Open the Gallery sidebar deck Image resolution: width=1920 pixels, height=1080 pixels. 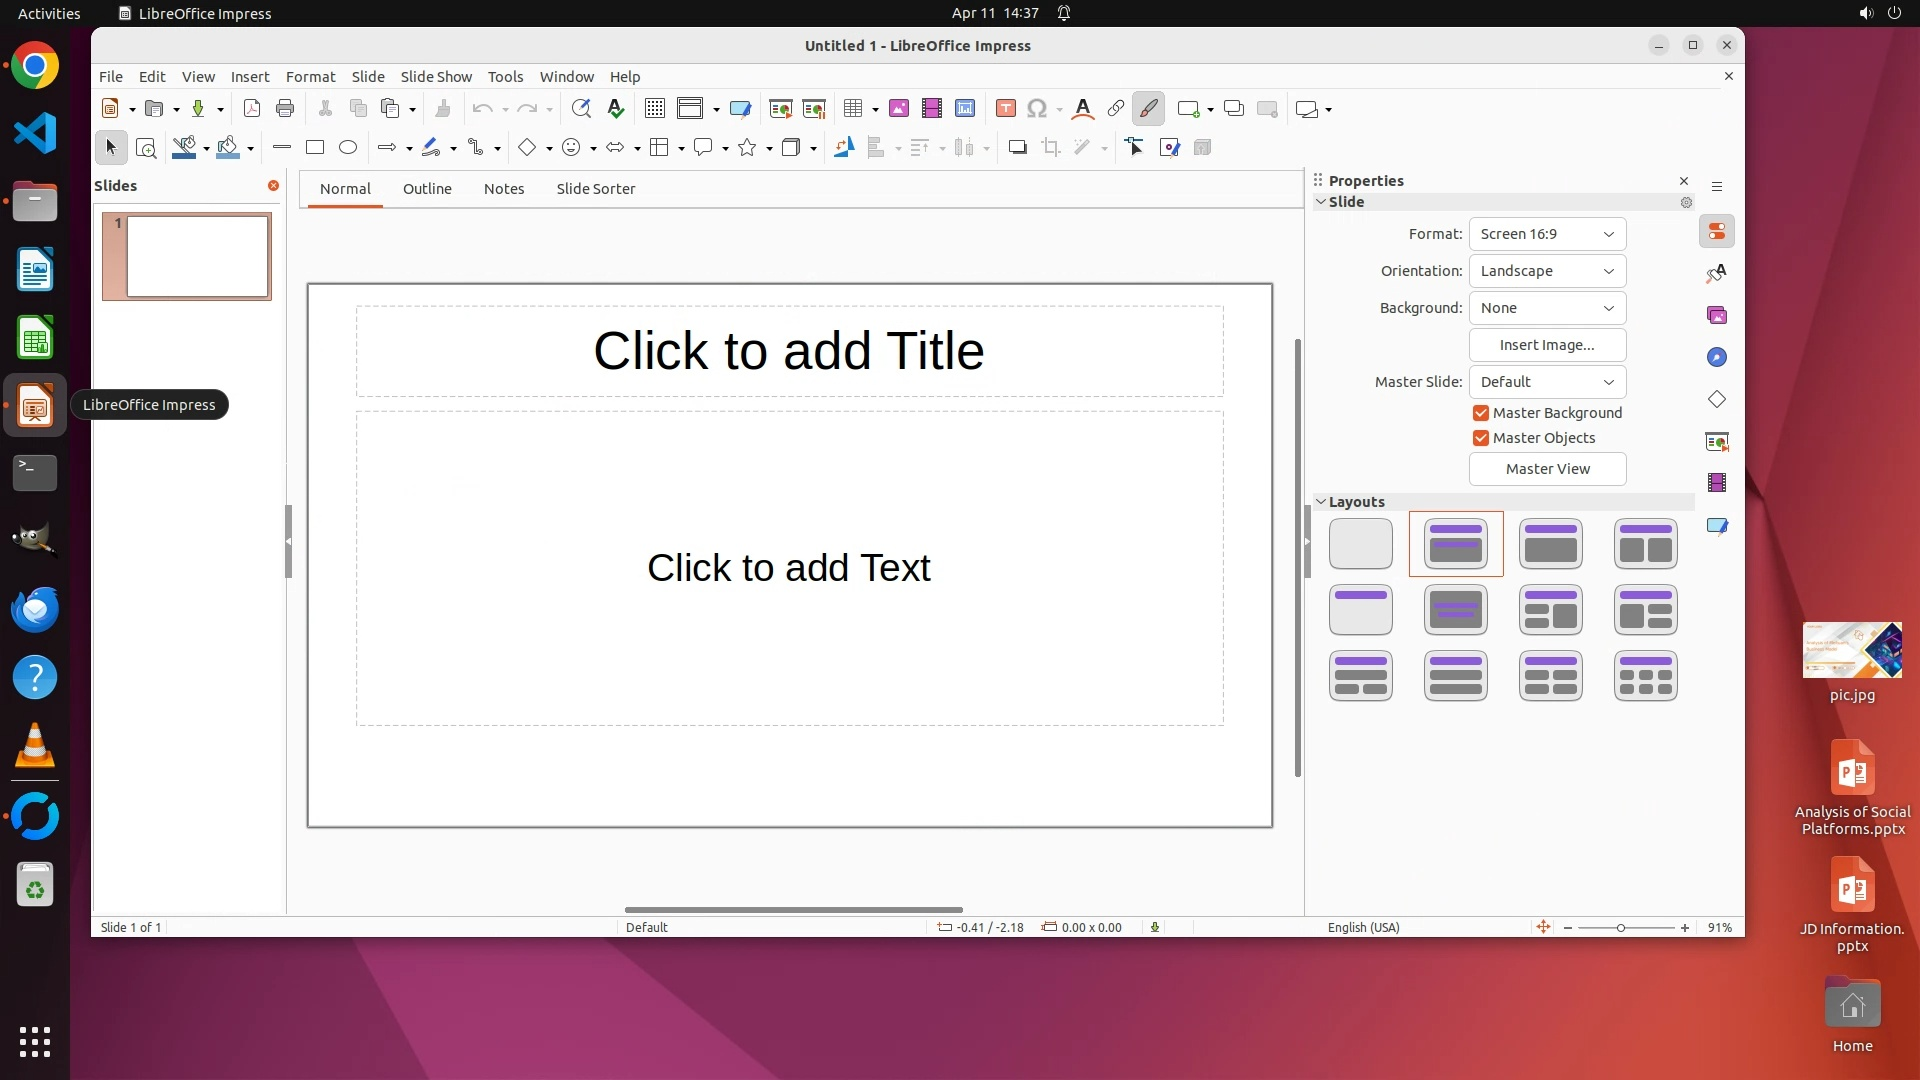1717,316
